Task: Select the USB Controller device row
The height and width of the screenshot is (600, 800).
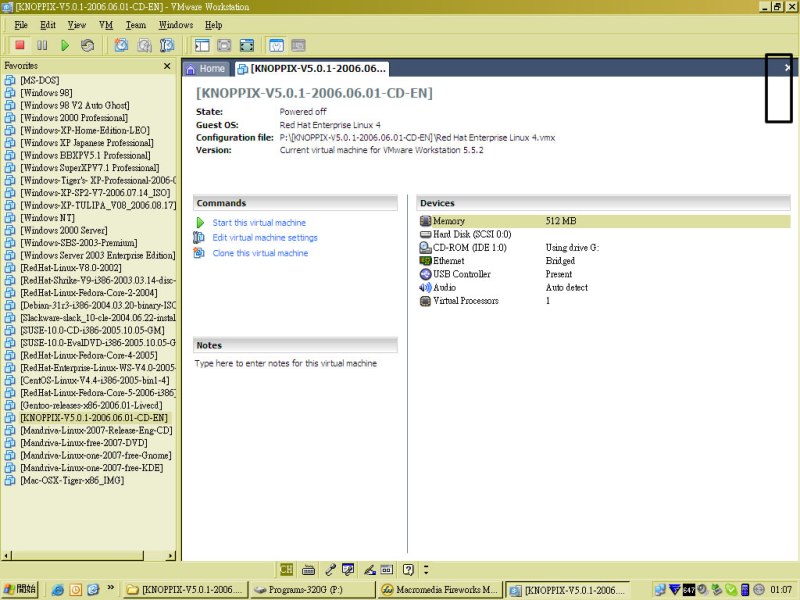Action: pos(604,274)
